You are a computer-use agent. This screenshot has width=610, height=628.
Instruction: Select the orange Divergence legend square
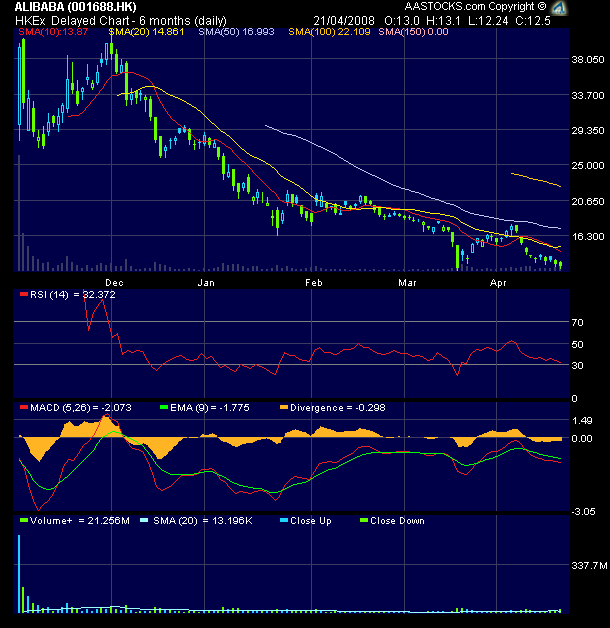[x=283, y=408]
